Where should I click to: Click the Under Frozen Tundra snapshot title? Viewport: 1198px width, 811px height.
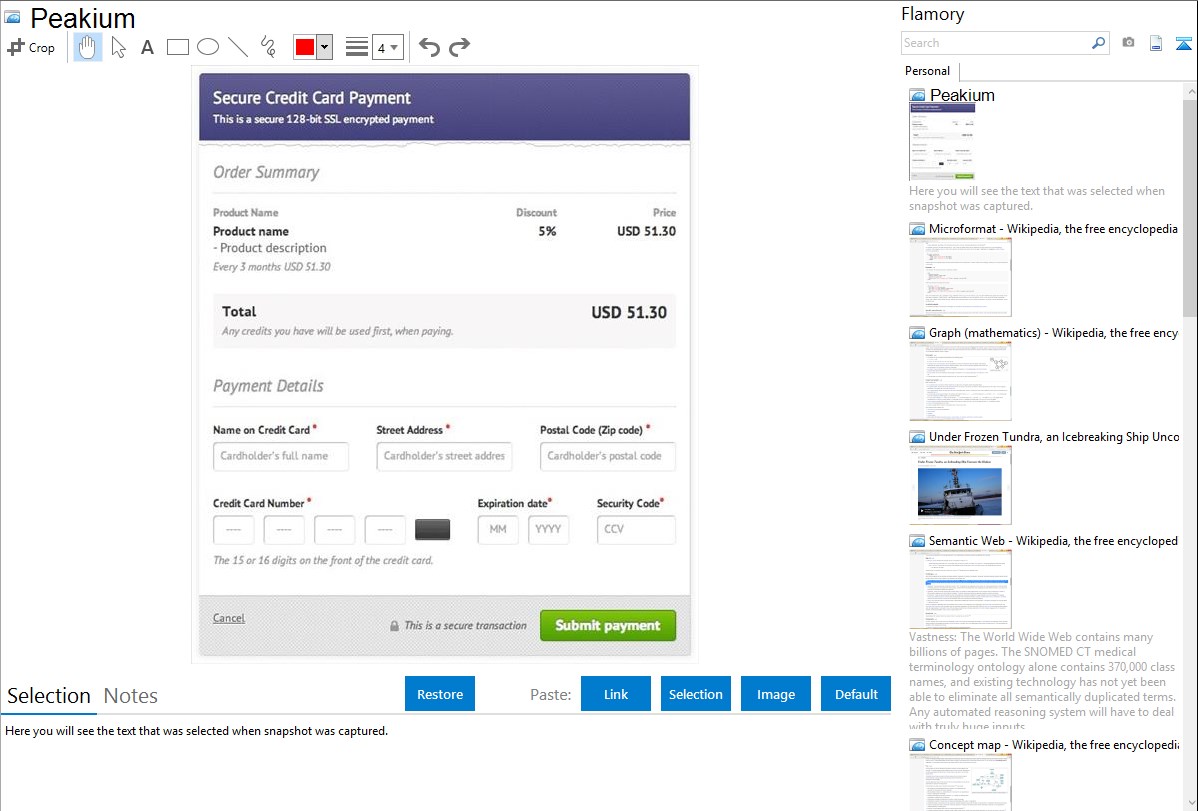tap(1054, 436)
